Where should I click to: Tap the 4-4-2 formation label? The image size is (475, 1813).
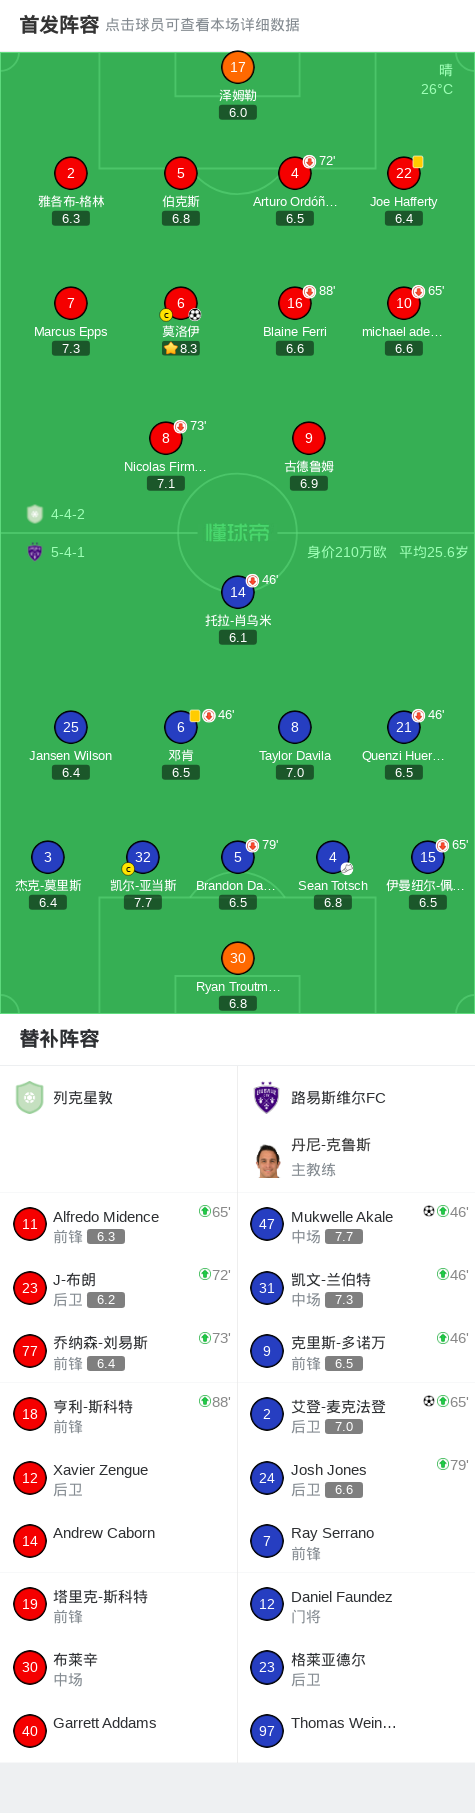point(68,514)
